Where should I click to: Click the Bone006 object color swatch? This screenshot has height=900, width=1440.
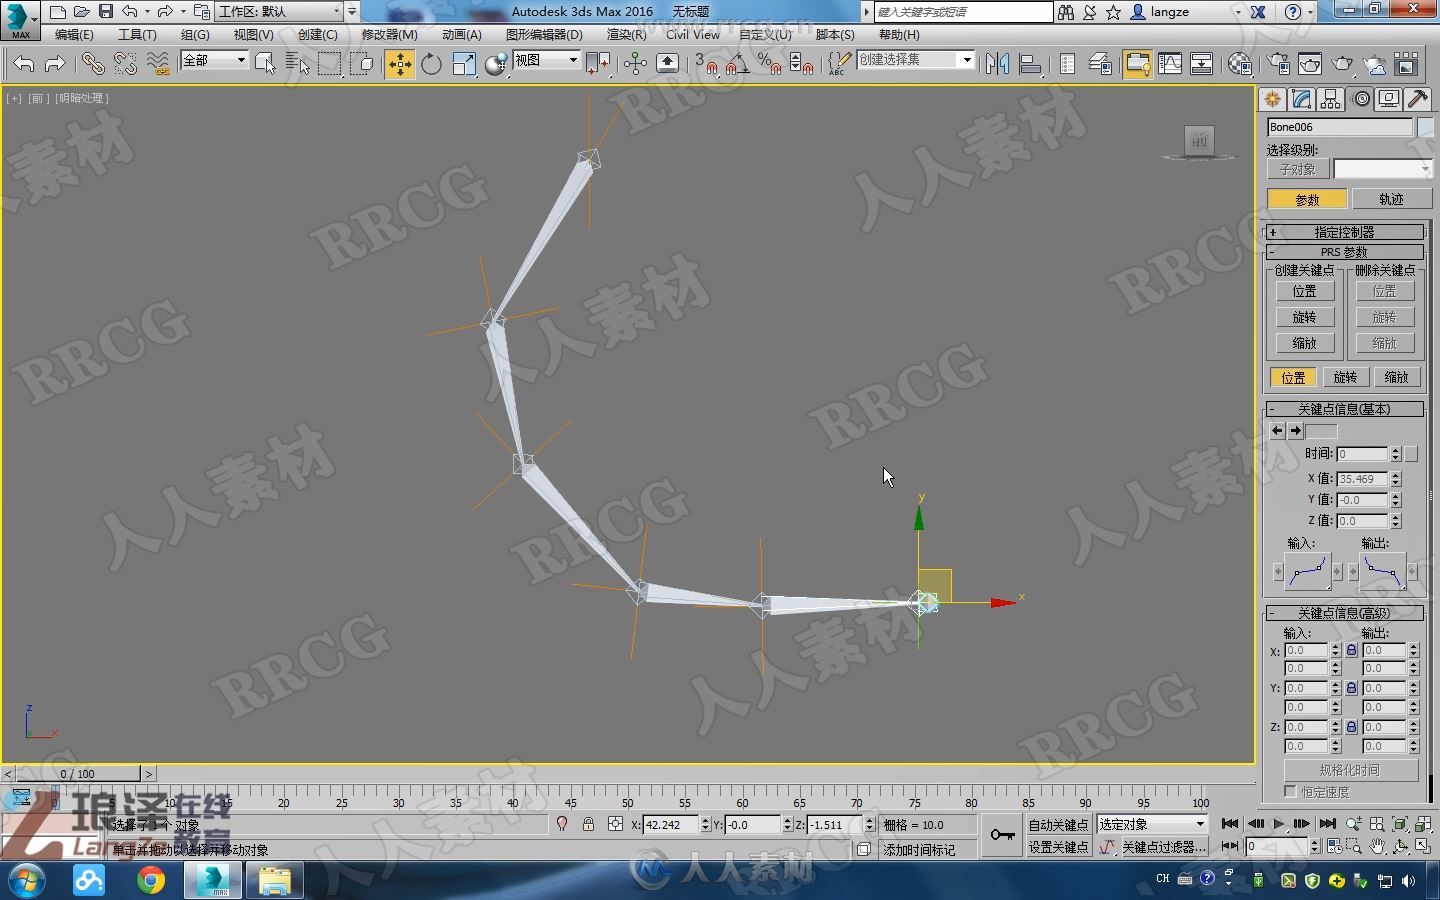click(1425, 127)
